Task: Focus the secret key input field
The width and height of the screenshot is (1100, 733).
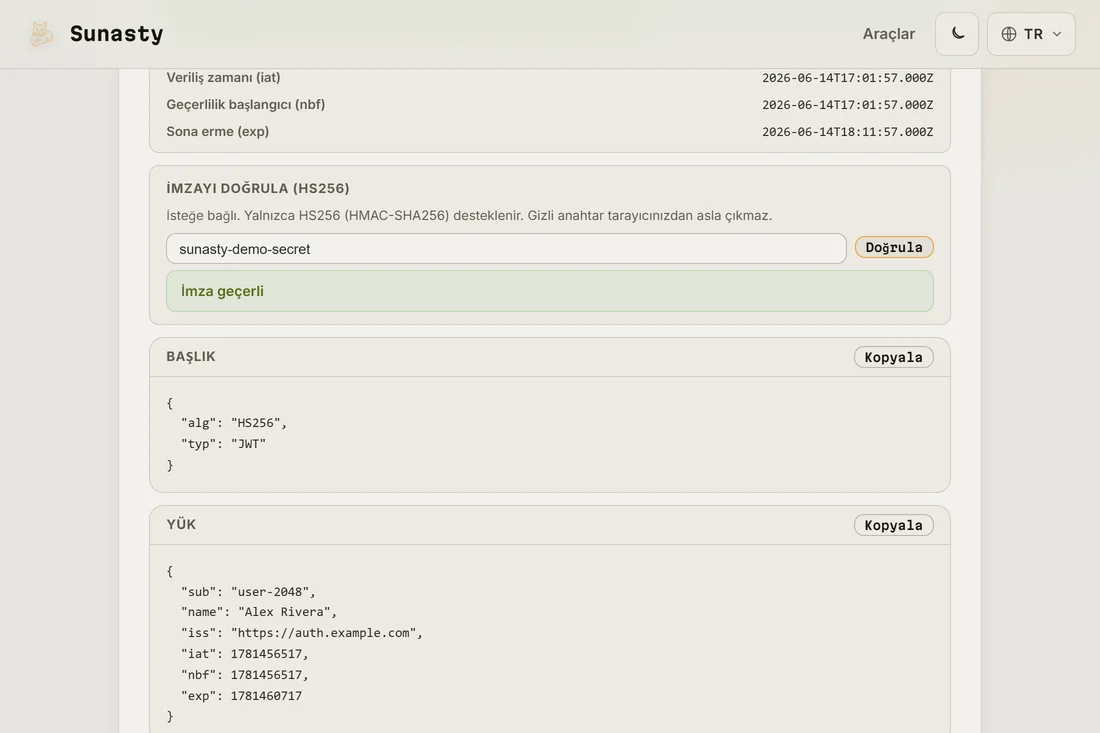Action: (506, 249)
